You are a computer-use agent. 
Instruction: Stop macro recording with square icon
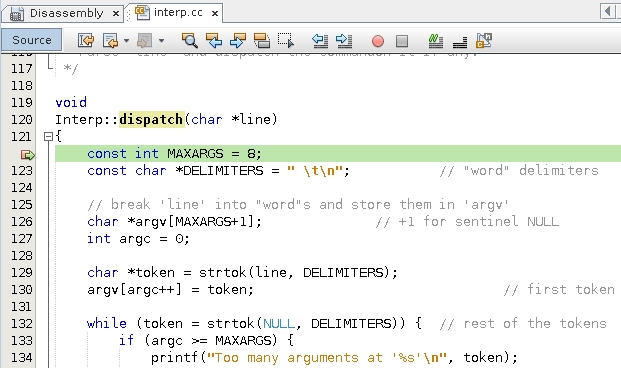click(x=402, y=41)
